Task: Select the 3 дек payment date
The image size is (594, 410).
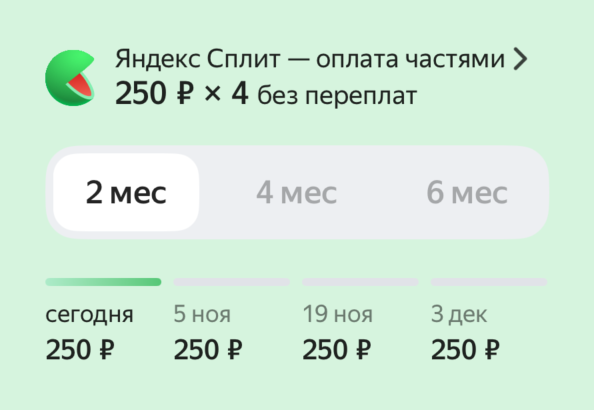Action: pyautogui.click(x=459, y=314)
